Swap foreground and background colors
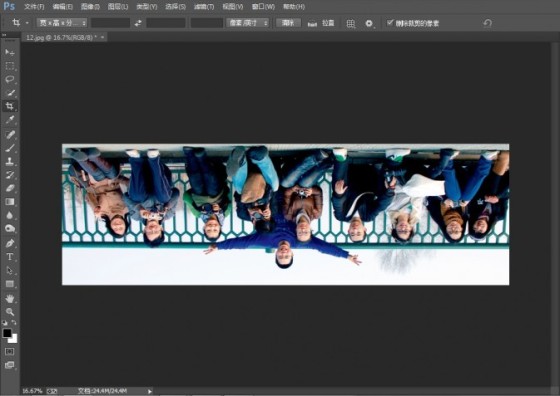Image resolution: width=560 pixels, height=396 pixels. (x=14, y=323)
